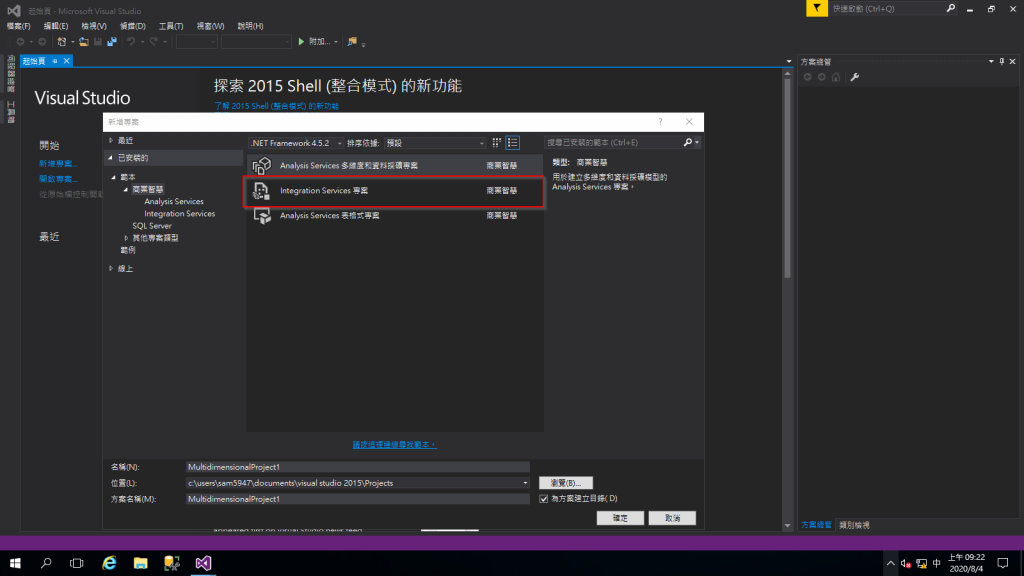
Task: Open the 偵錯(D) menu
Action: tap(133, 26)
